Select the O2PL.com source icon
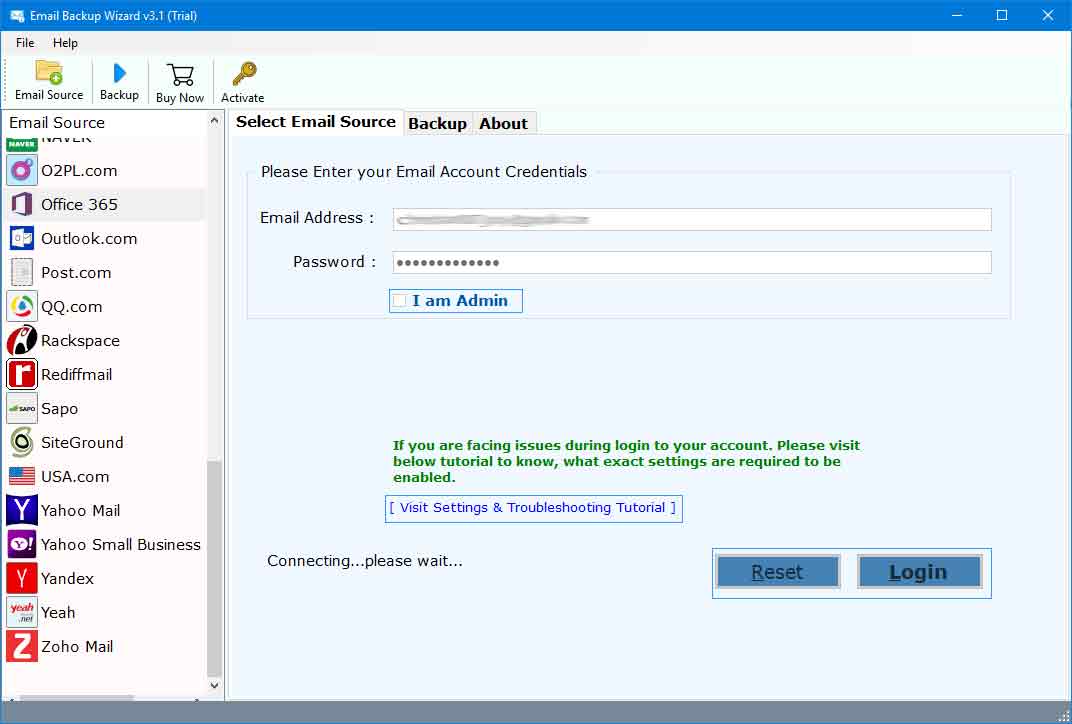The image size is (1072, 724). (22, 170)
